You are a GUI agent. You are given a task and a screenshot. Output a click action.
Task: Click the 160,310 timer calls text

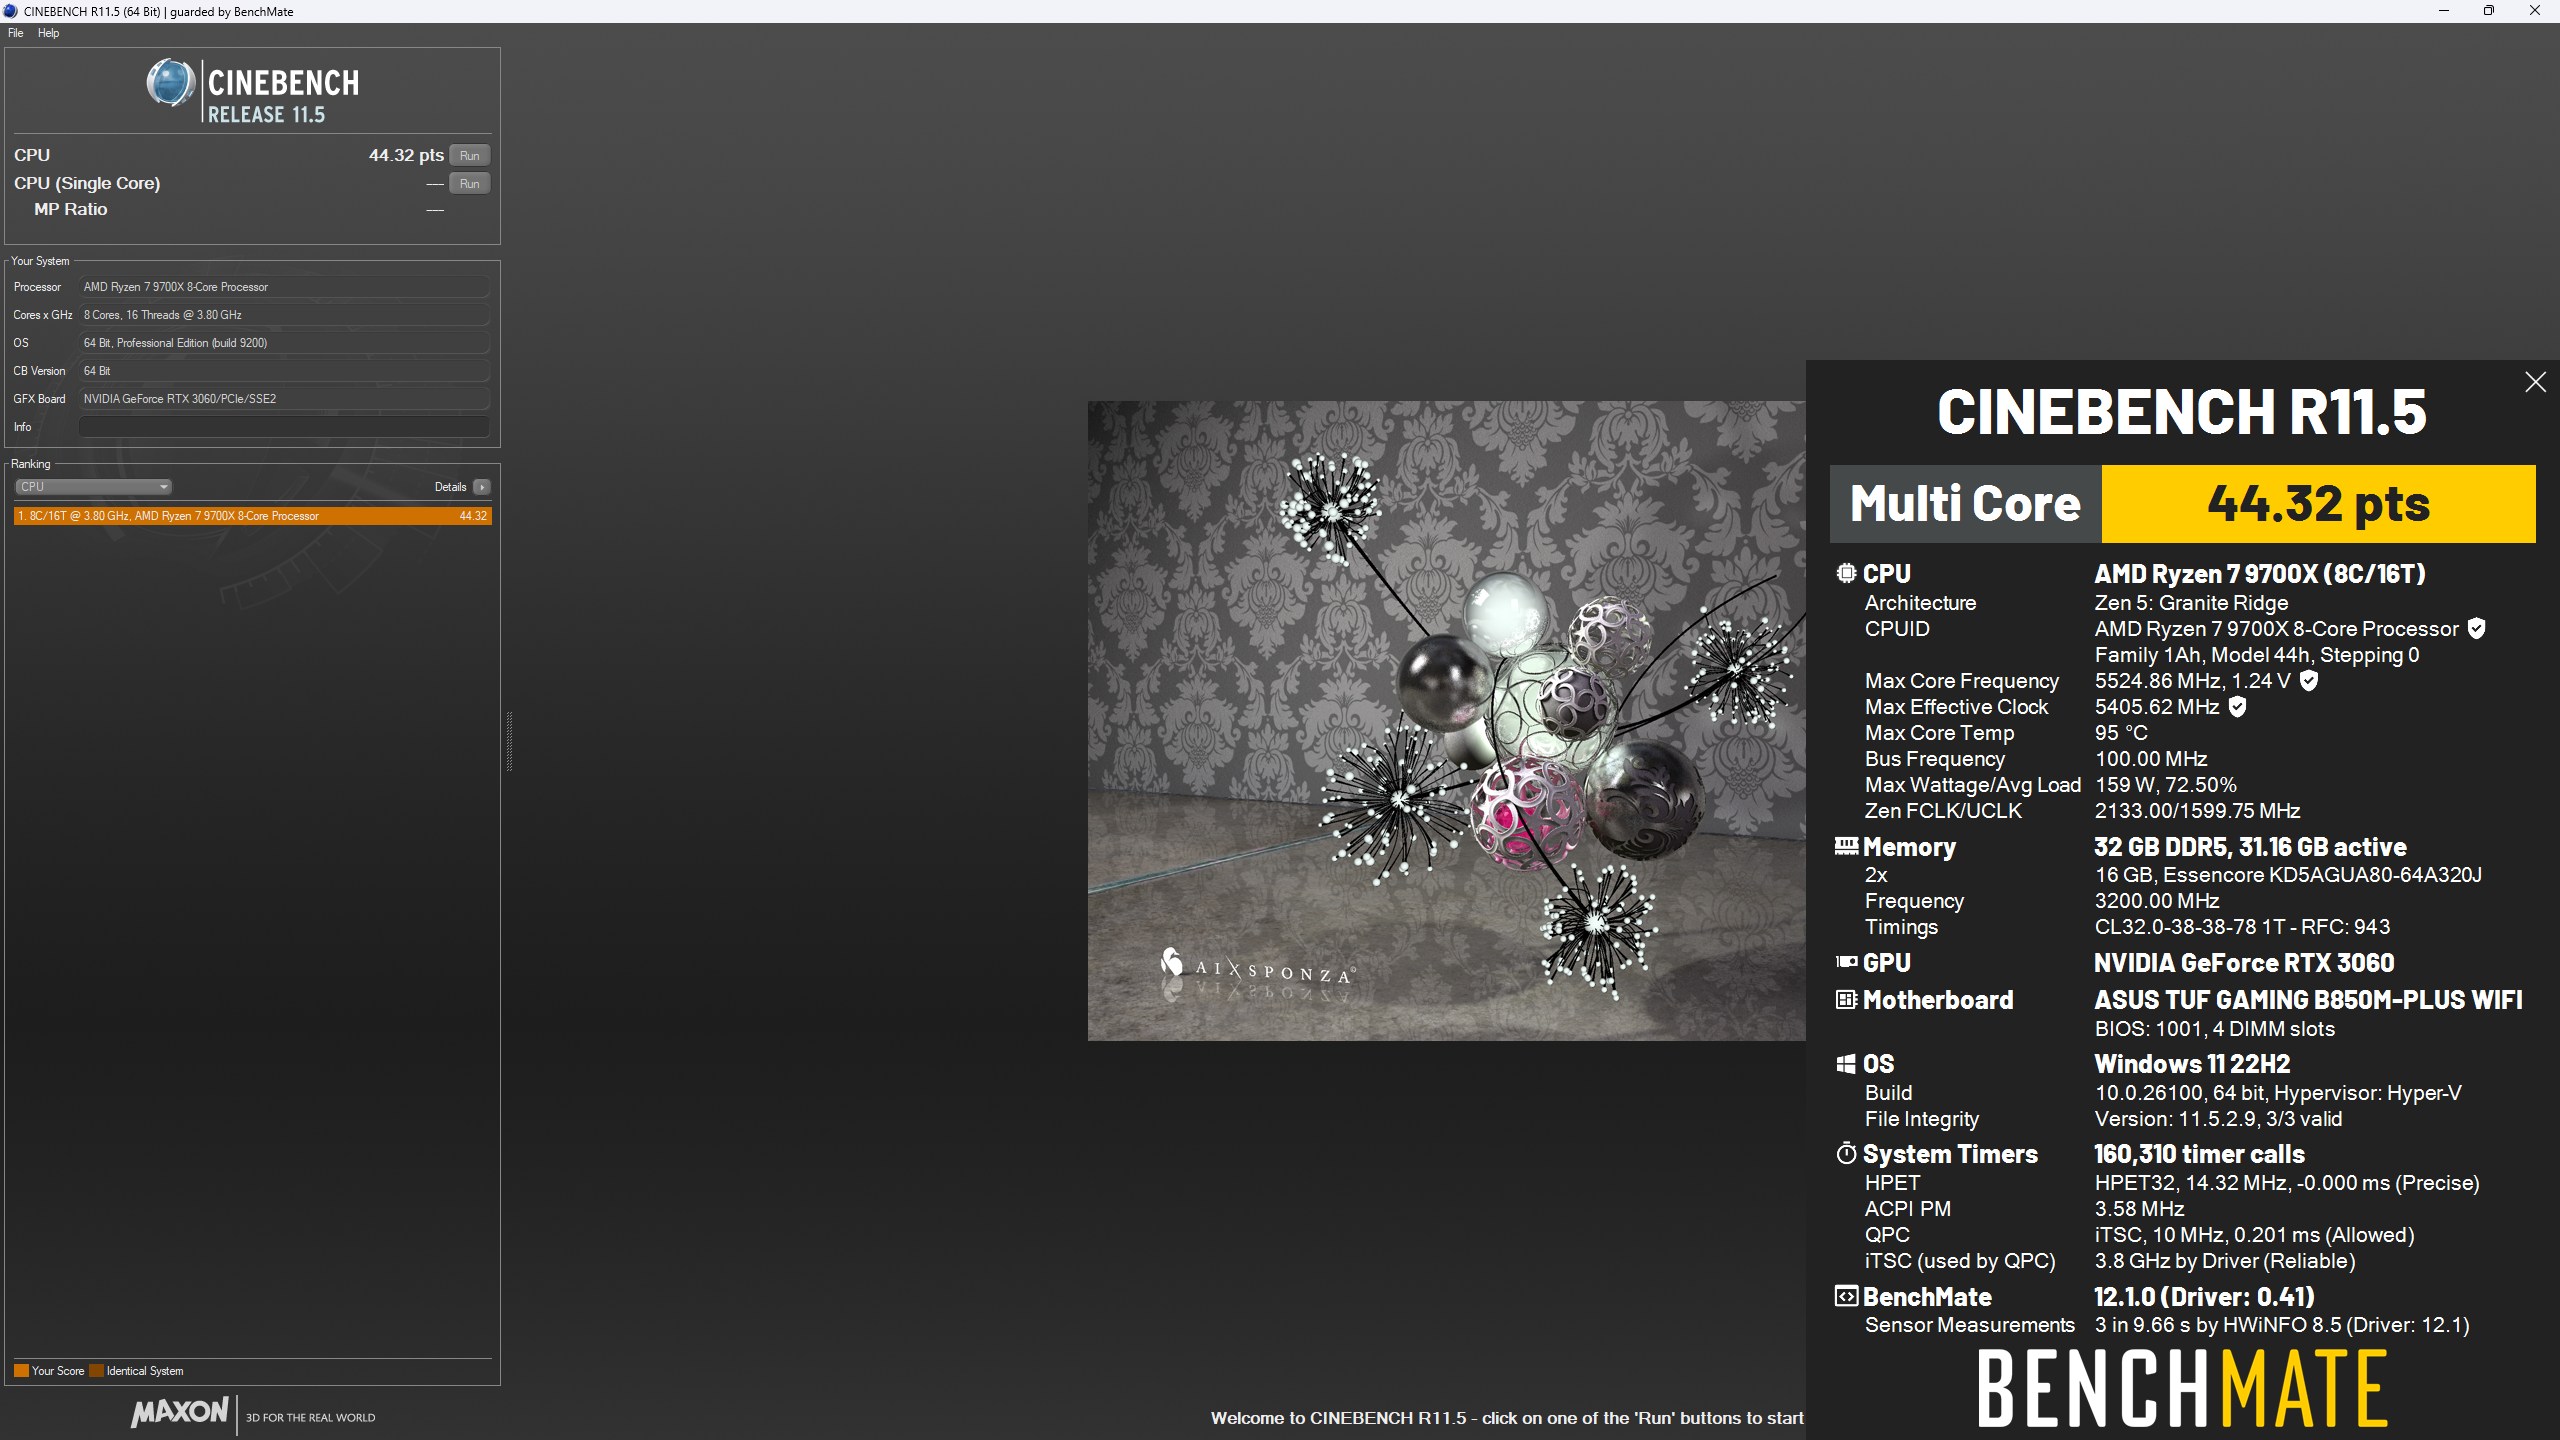(2199, 1154)
